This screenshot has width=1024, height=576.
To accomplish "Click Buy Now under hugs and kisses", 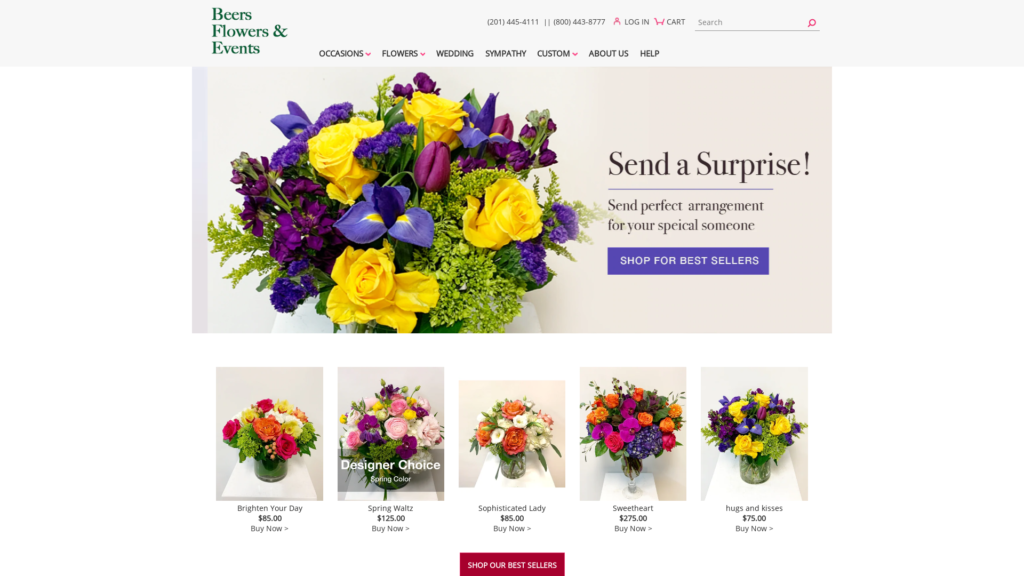I will coord(754,528).
